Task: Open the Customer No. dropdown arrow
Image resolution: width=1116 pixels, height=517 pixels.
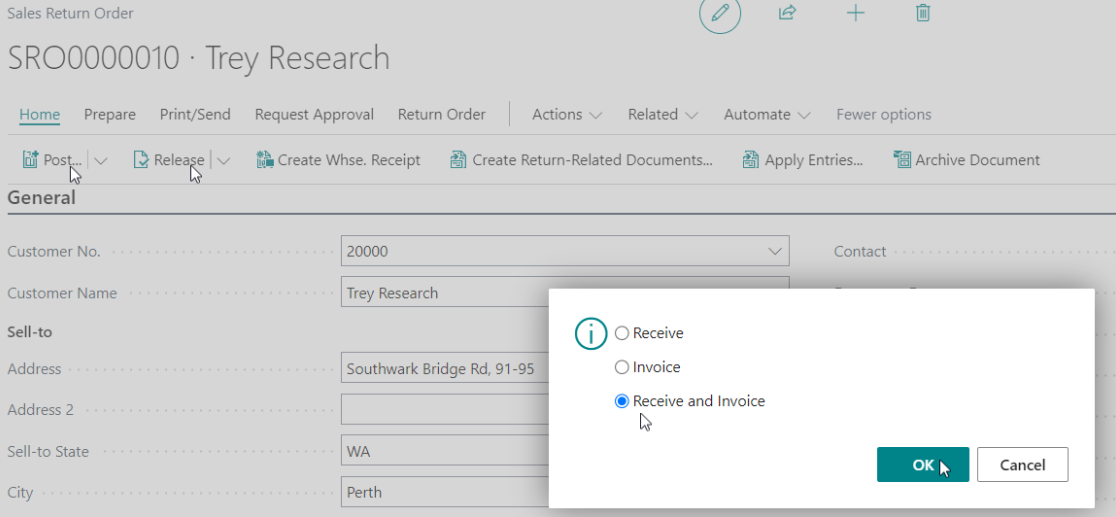Action: [773, 251]
